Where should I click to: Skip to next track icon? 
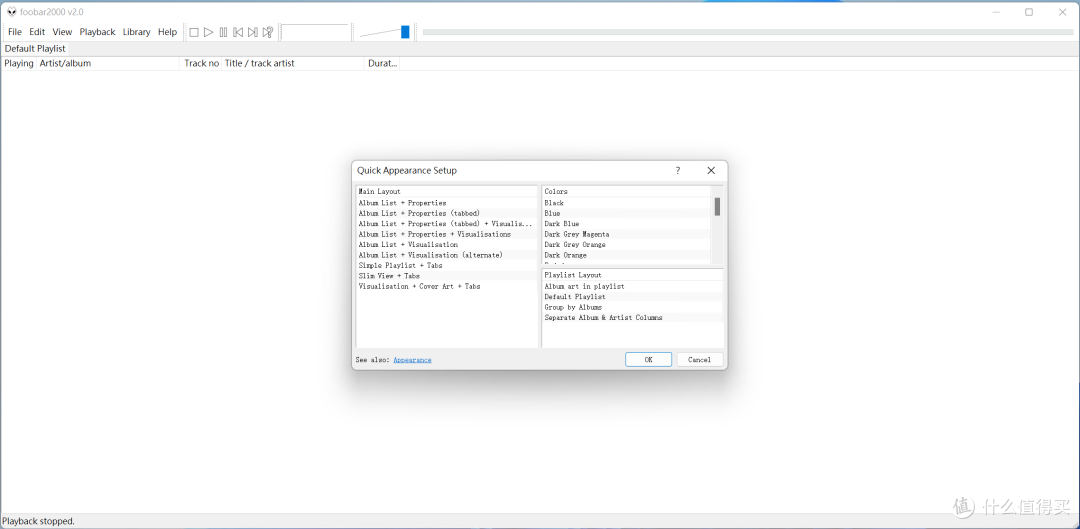(253, 32)
